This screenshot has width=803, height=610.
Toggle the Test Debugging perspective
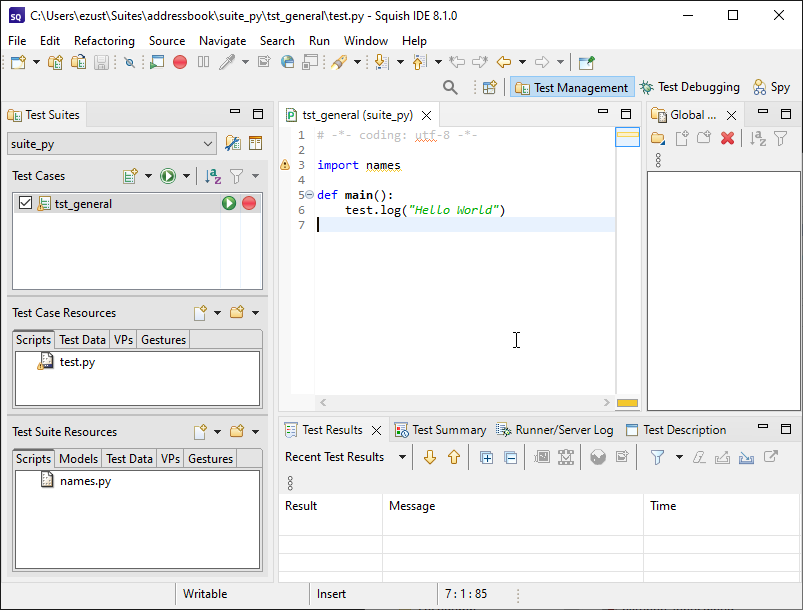(x=690, y=87)
